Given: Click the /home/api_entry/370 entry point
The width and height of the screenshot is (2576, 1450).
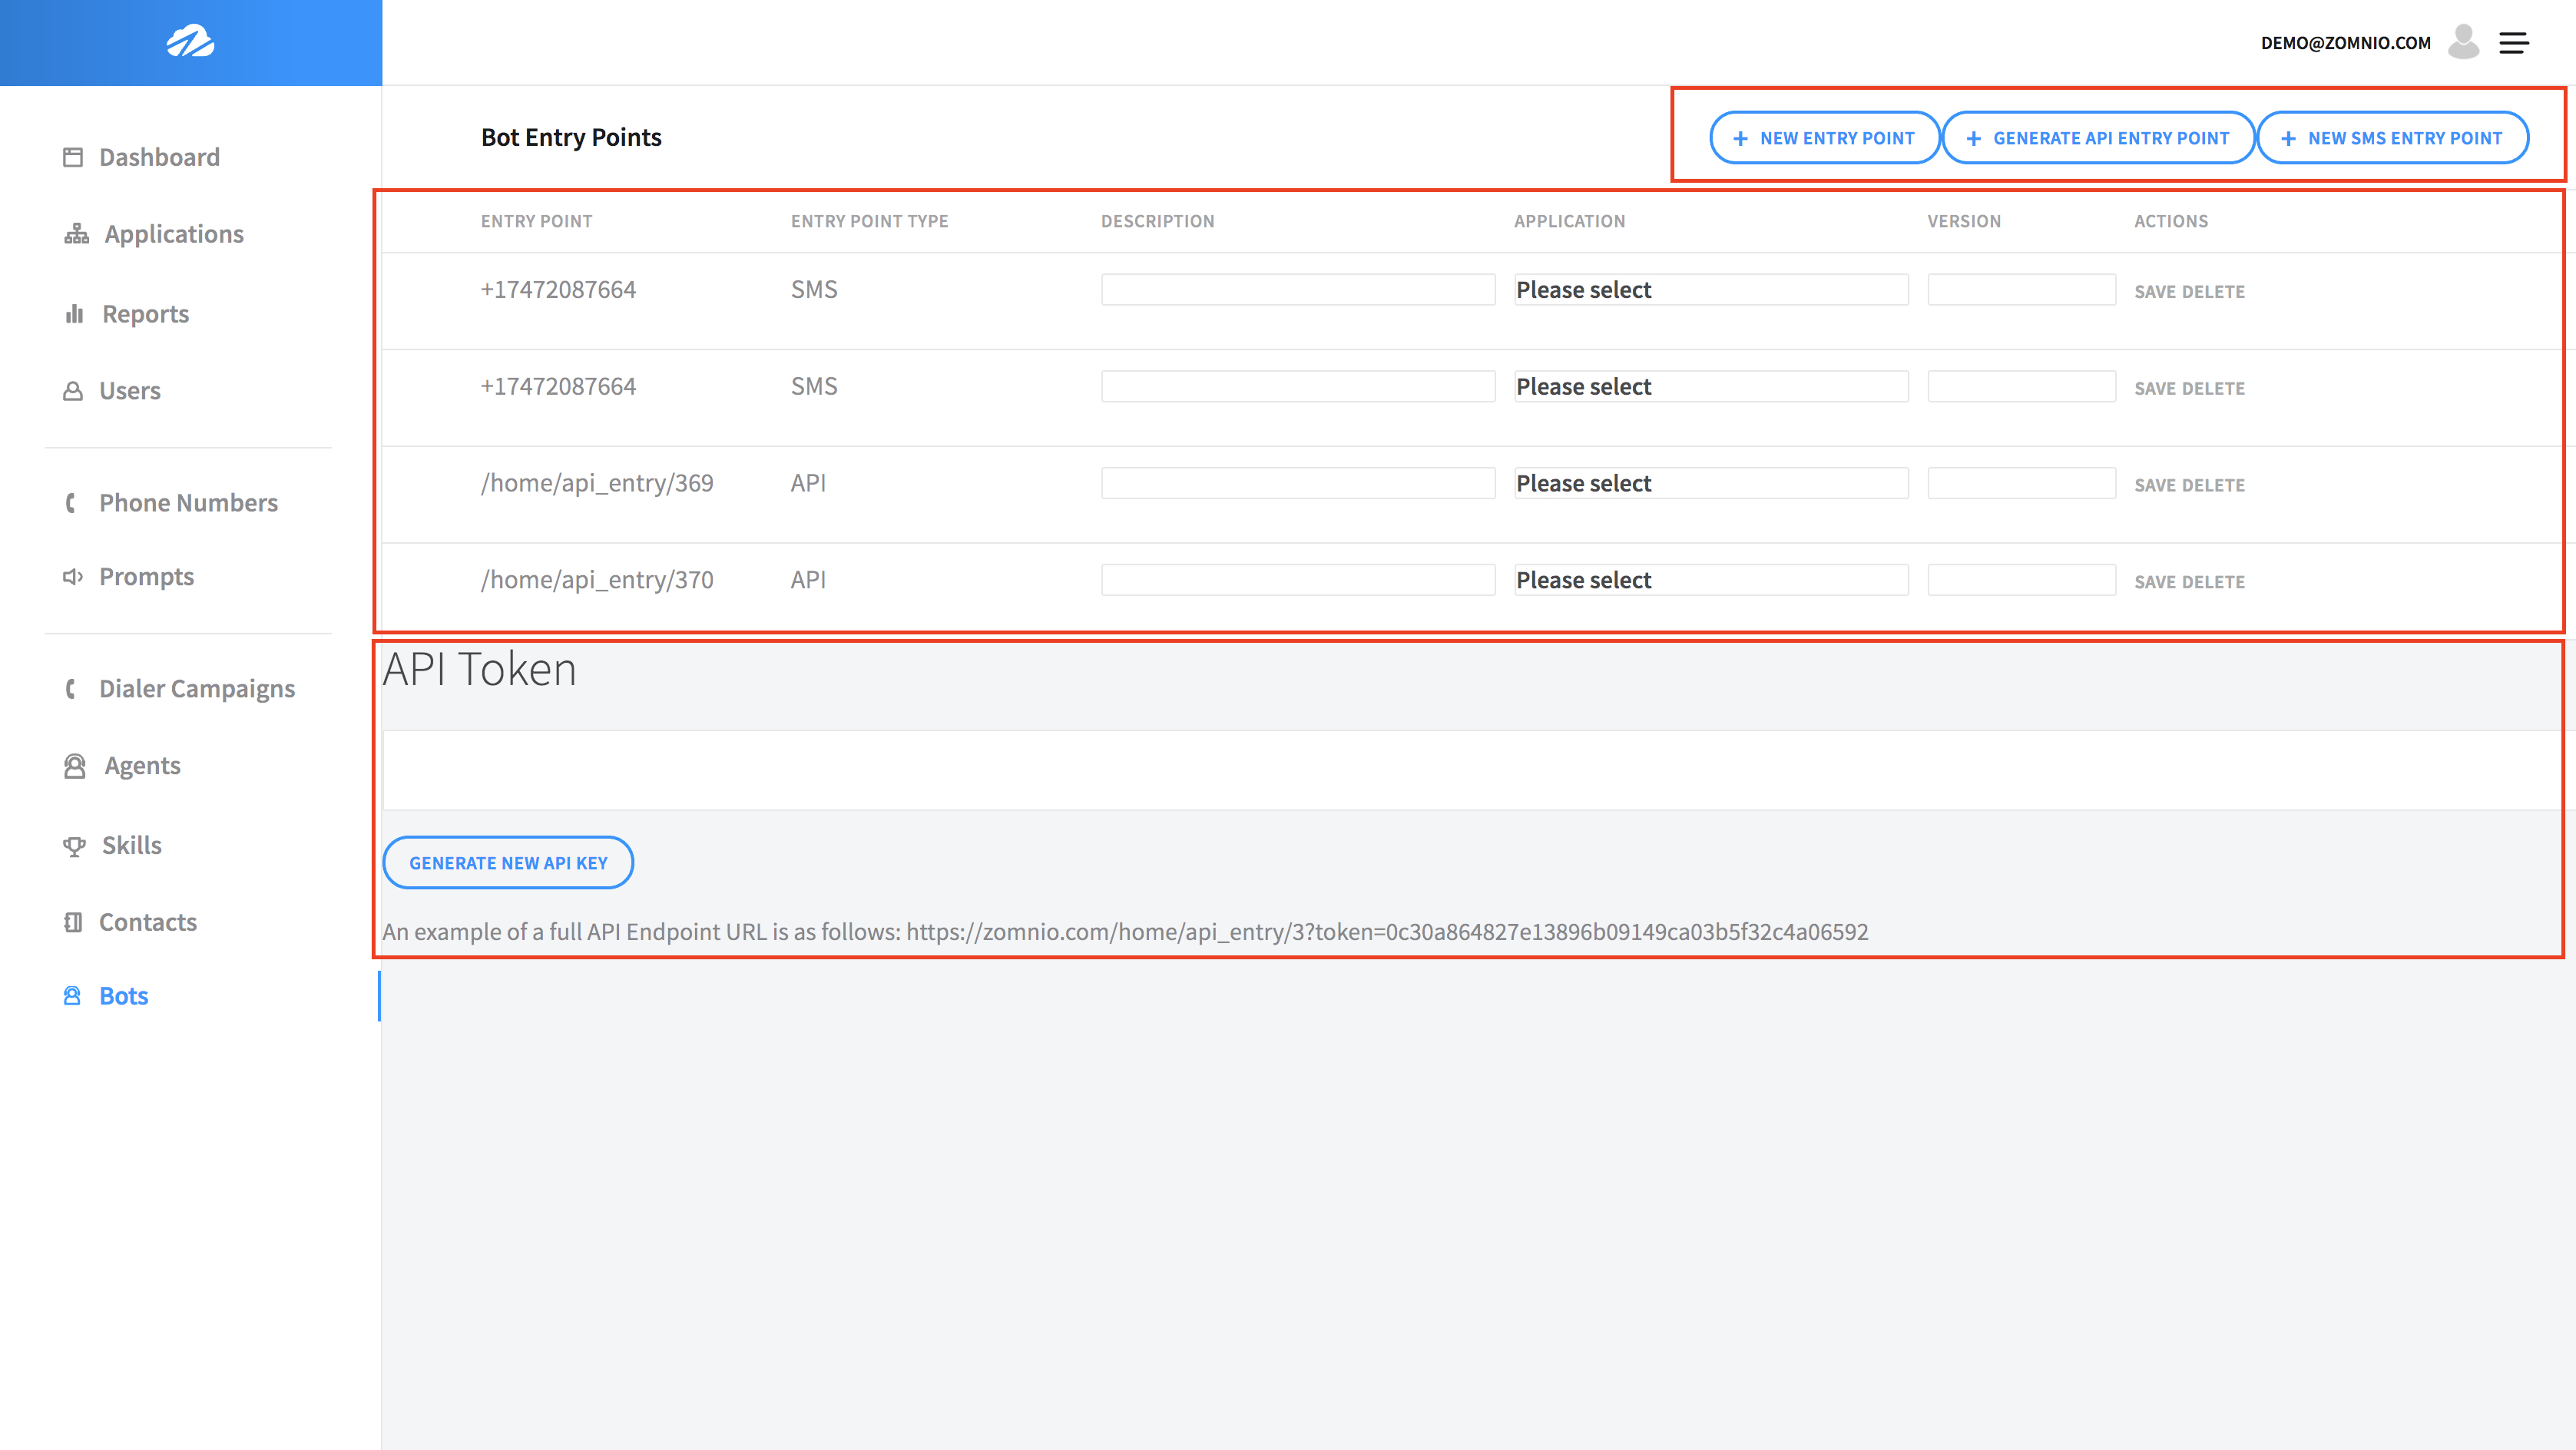Looking at the screenshot, I should click(x=597, y=581).
